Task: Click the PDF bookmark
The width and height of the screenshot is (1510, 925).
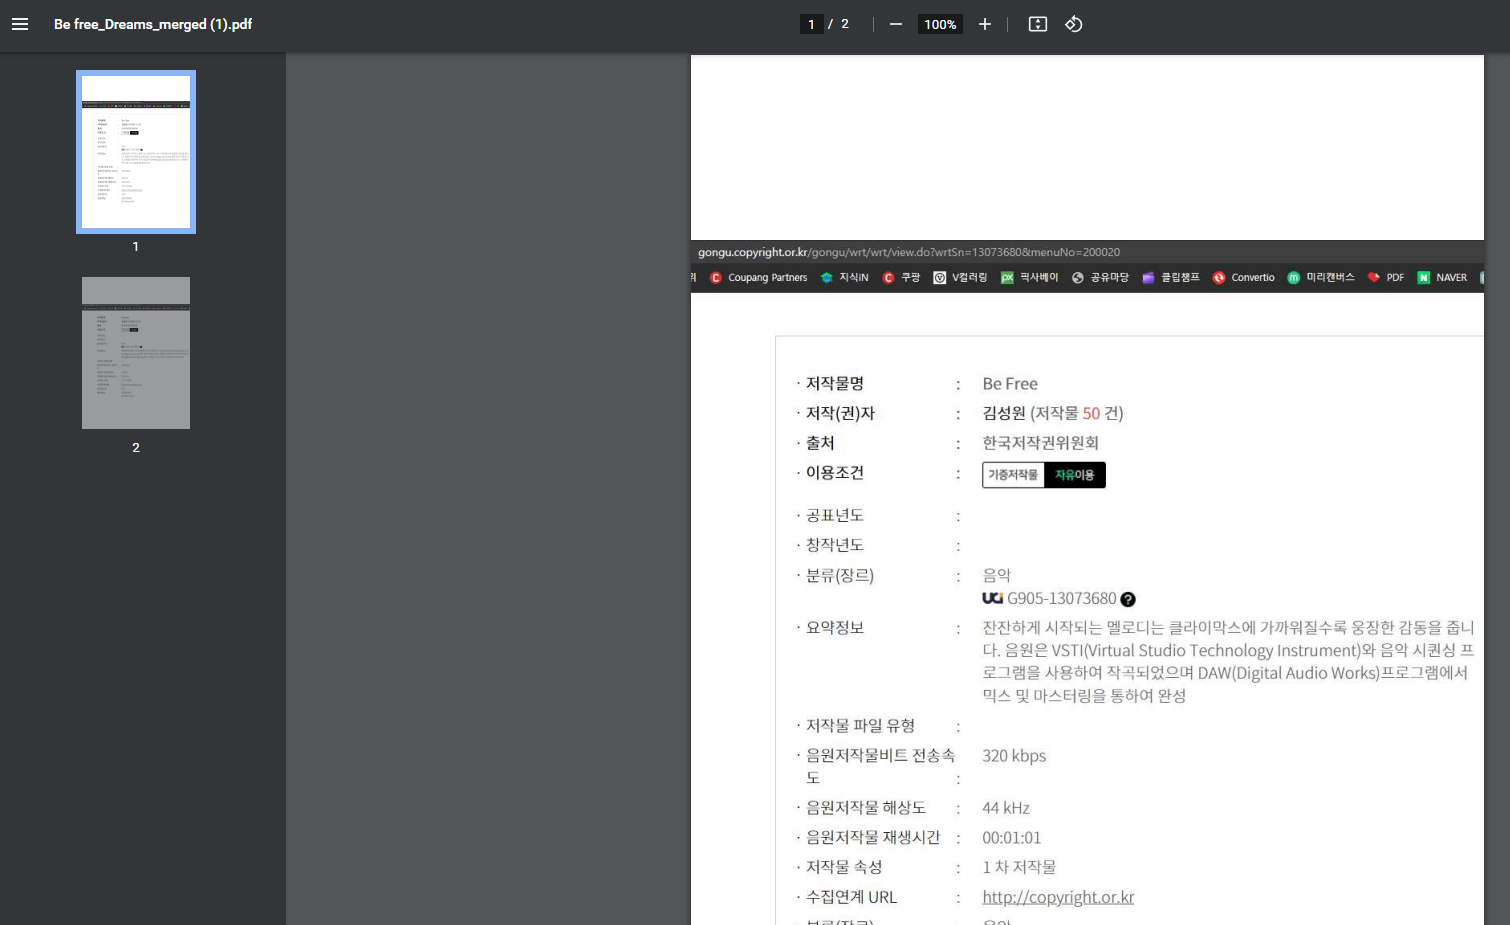Action: (x=1386, y=278)
